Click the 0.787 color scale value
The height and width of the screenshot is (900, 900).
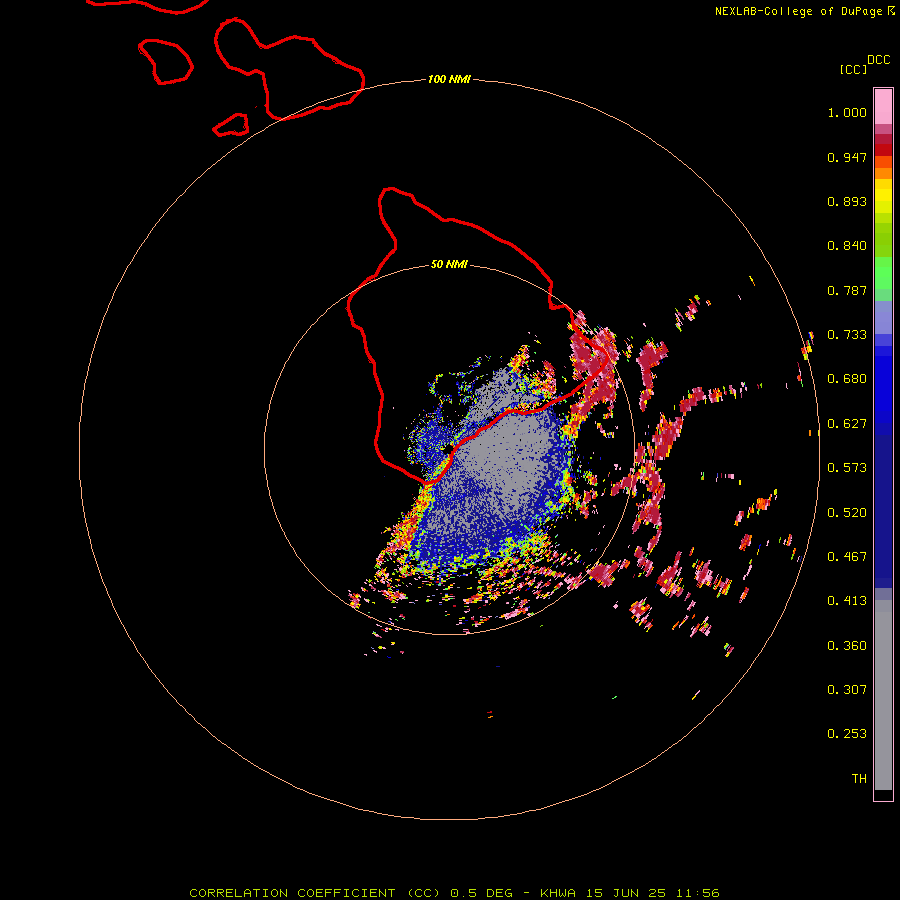[x=847, y=290]
